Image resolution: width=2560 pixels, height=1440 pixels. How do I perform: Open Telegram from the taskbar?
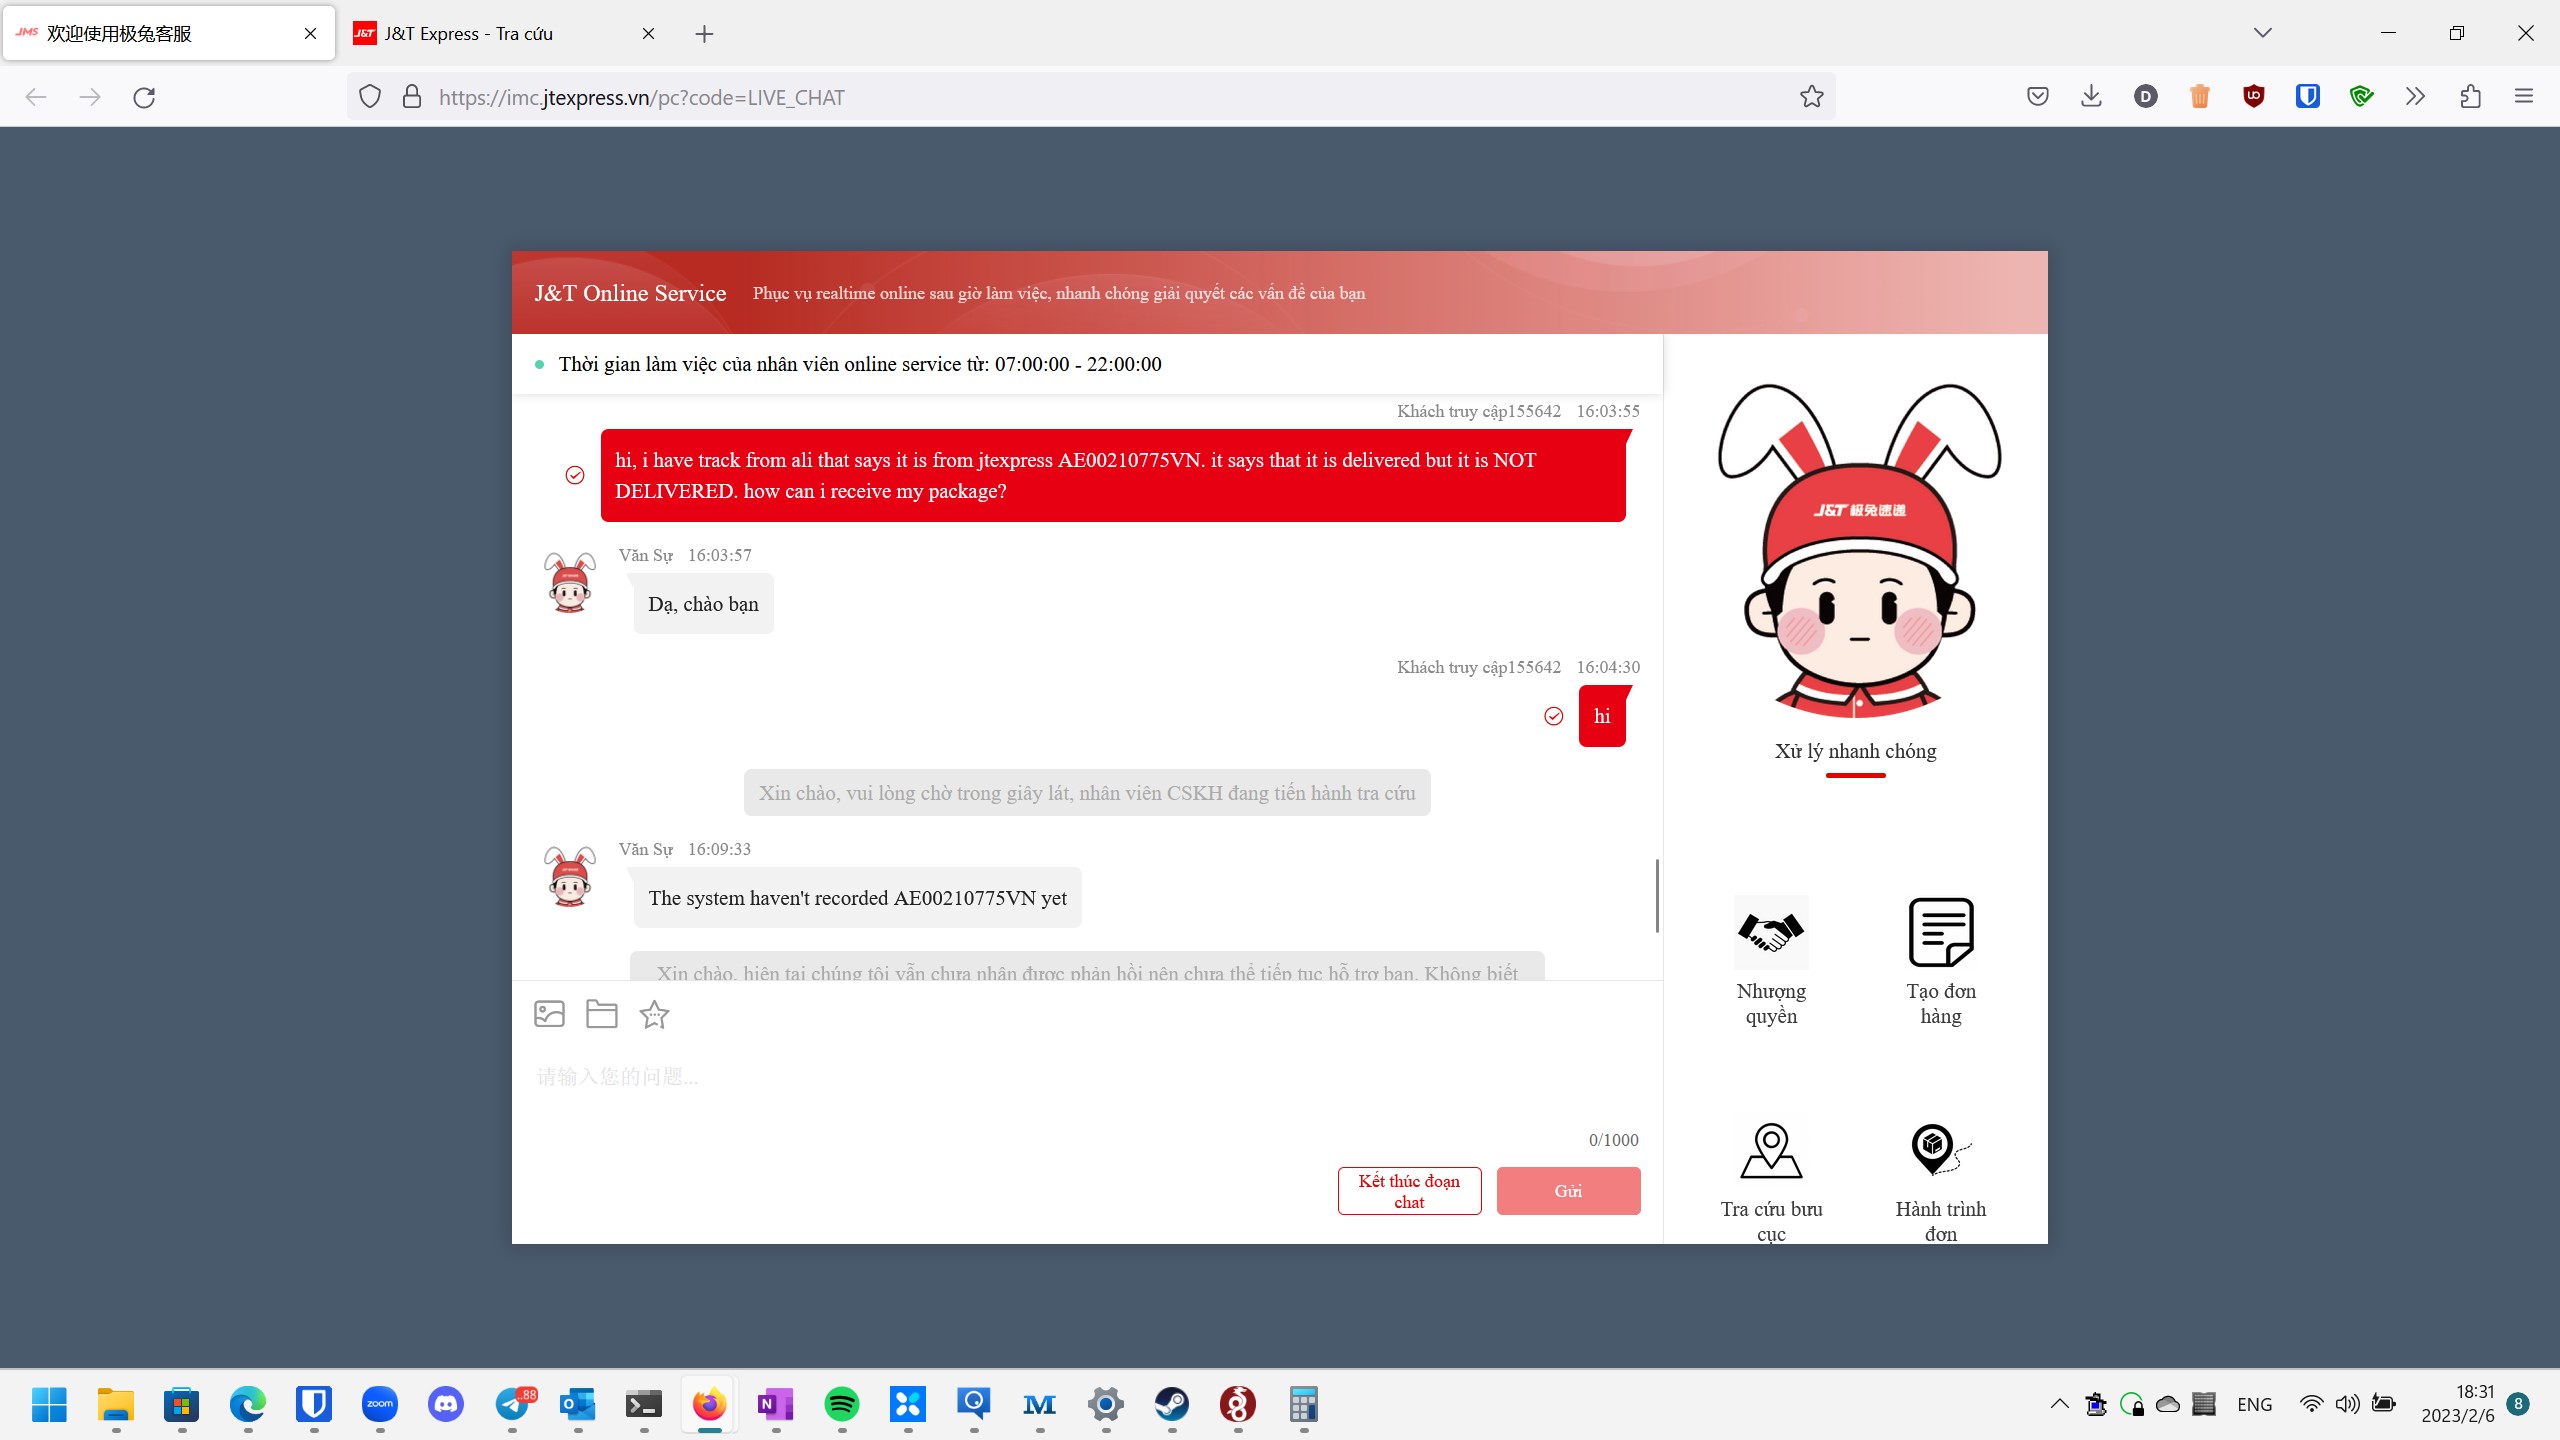point(513,1405)
